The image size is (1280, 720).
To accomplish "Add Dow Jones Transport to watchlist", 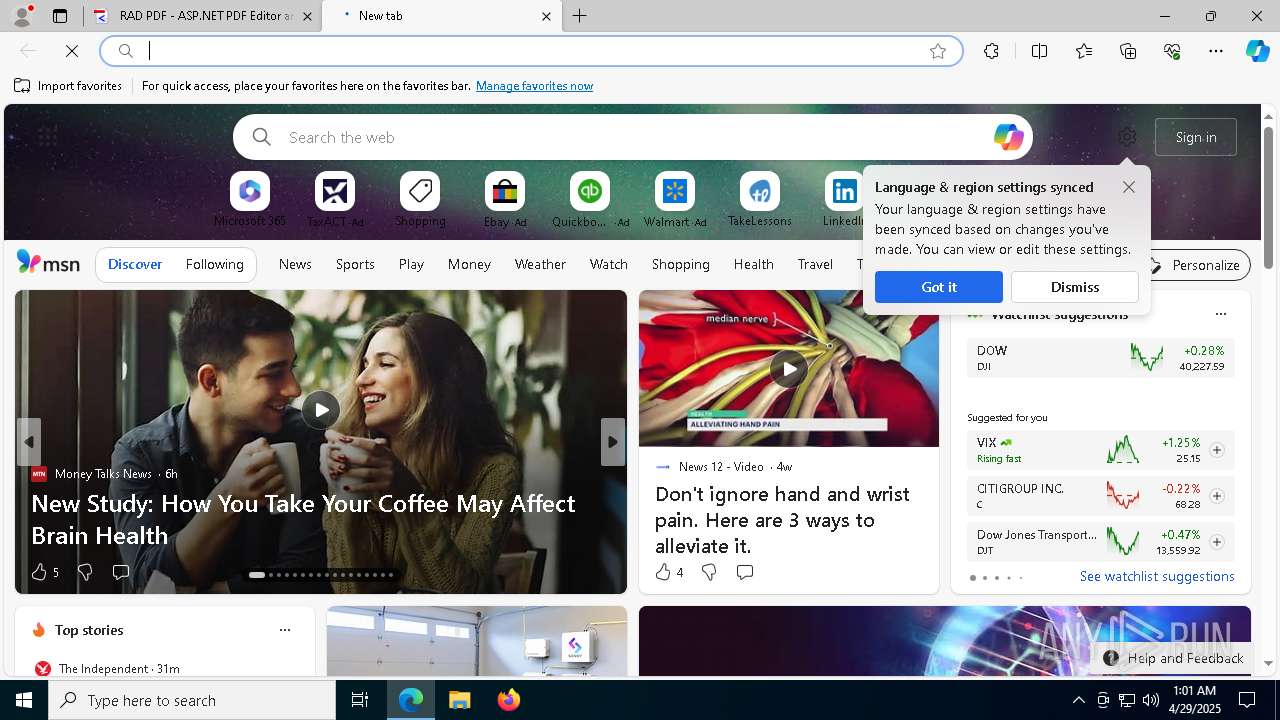I will (1217, 542).
